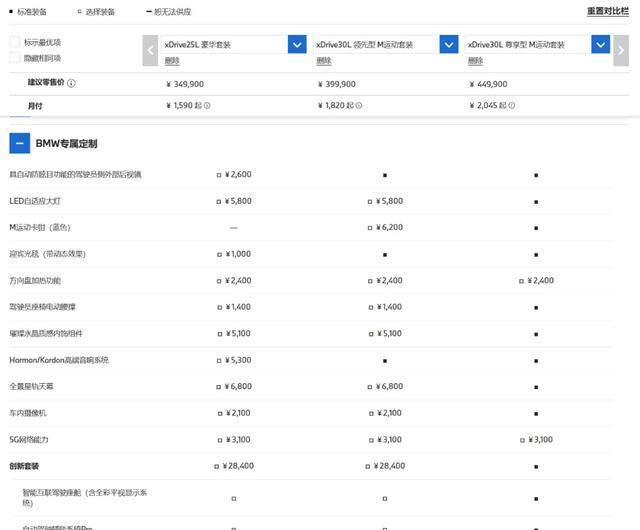640x530 pixels.
Task: Click info icon next to ¥1,820 起
Action: [x=359, y=105]
